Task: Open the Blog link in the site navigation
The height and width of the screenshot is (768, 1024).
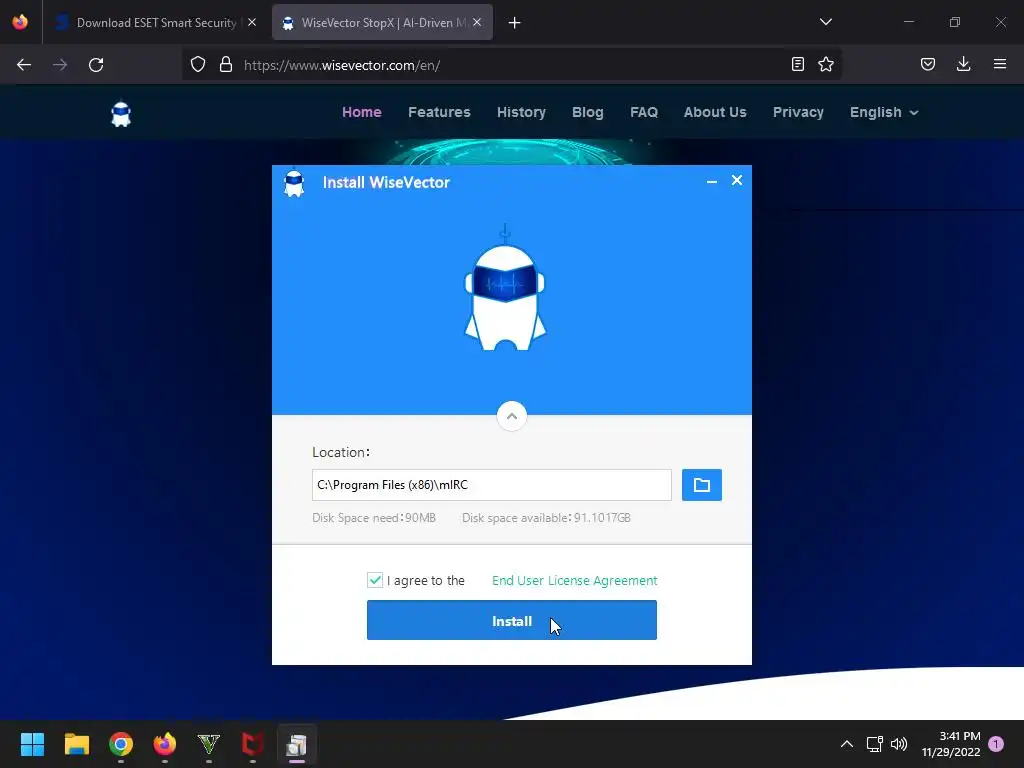Action: [x=588, y=112]
